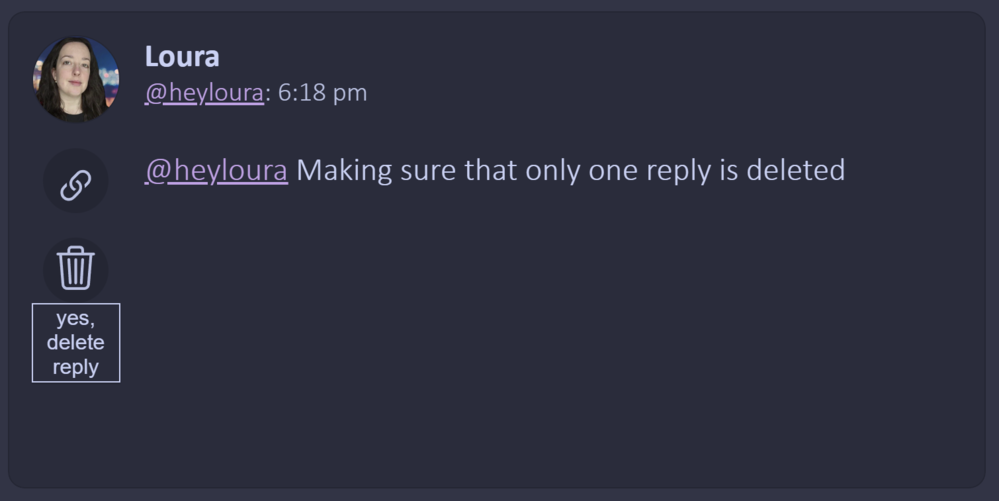Image resolution: width=999 pixels, height=501 pixels.
Task: Follow the purple @heyloura mention in the message
Action: click(216, 170)
